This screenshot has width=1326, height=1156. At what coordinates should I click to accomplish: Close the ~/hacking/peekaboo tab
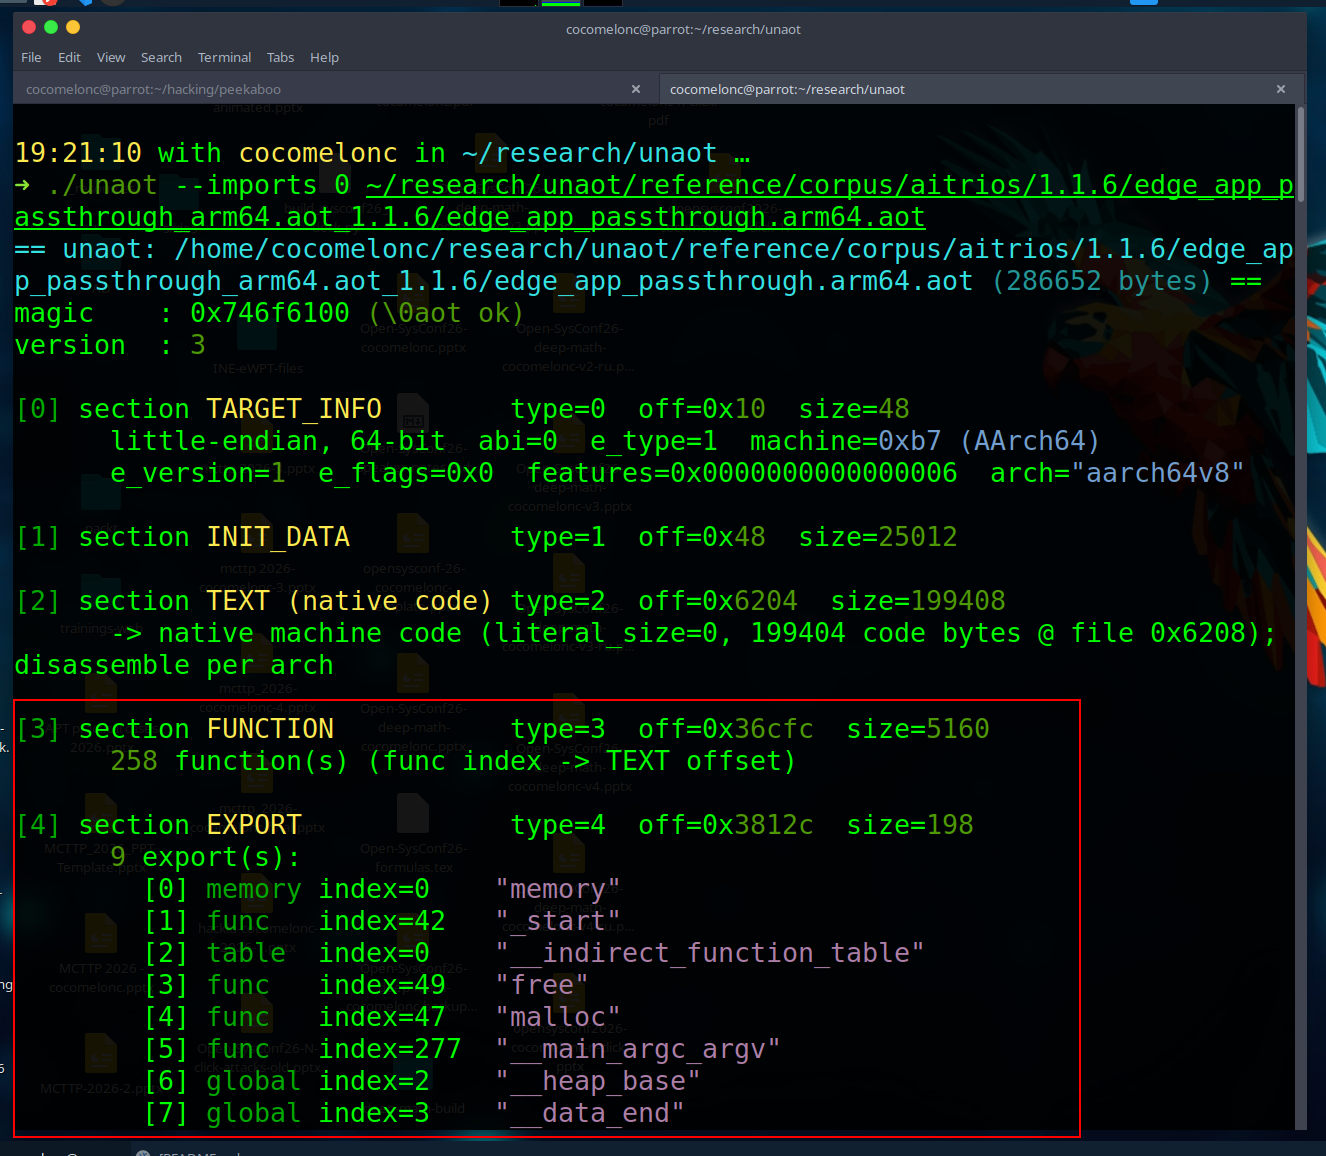tap(636, 89)
